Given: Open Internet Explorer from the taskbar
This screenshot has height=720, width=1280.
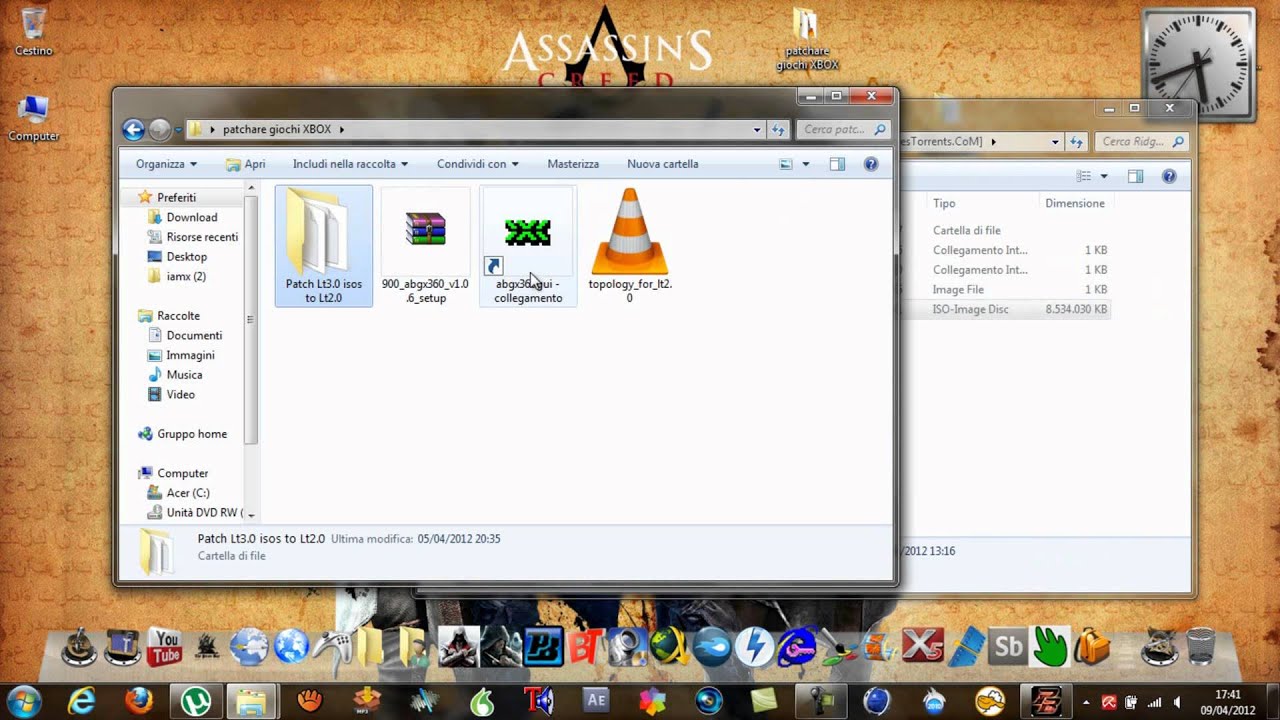Looking at the screenshot, I should 82,701.
